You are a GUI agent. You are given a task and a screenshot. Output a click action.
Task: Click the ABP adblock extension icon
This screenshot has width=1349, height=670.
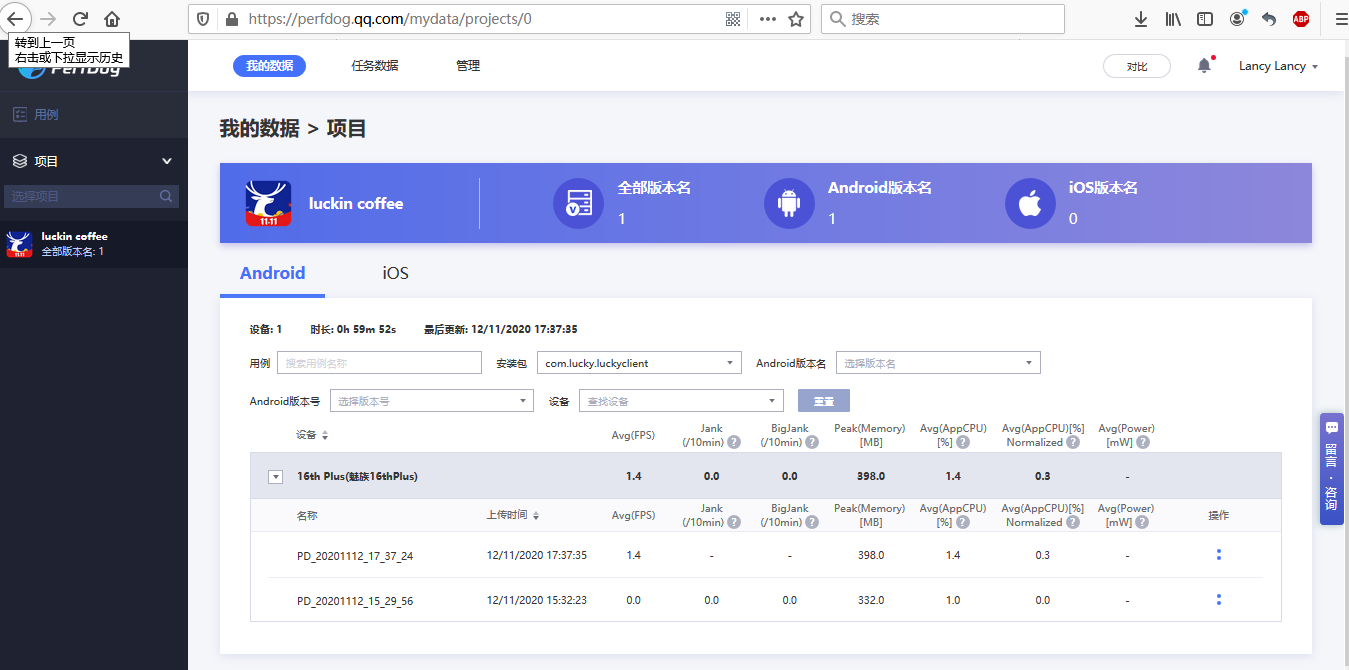[x=1301, y=19]
